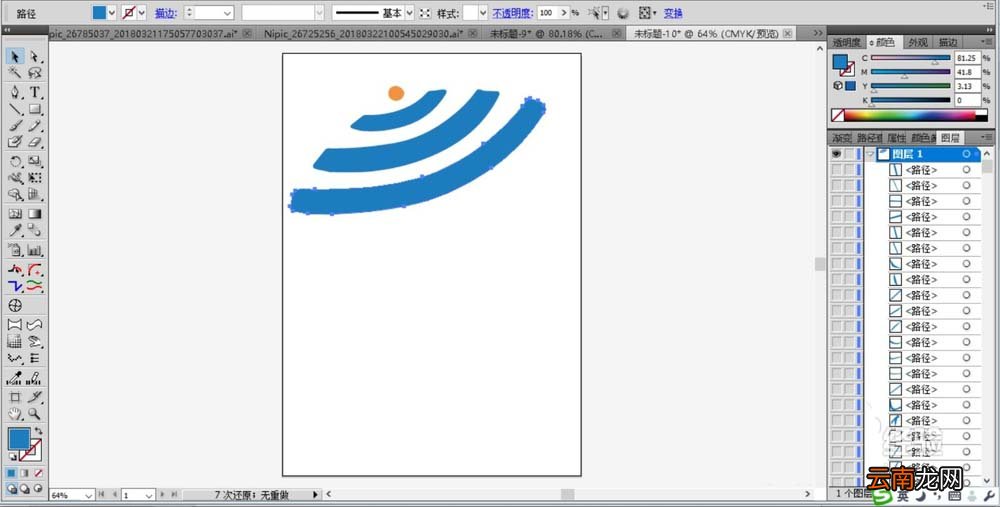Image resolution: width=1000 pixels, height=507 pixels.
Task: Switch to the 描边 panel tab
Action: coord(947,42)
